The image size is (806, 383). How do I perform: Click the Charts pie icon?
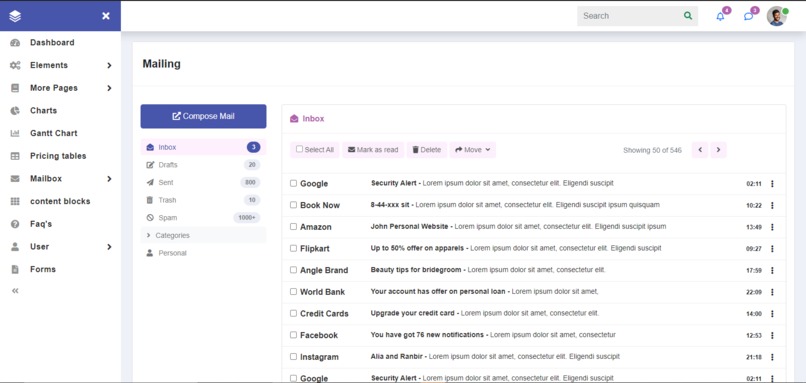pos(15,111)
